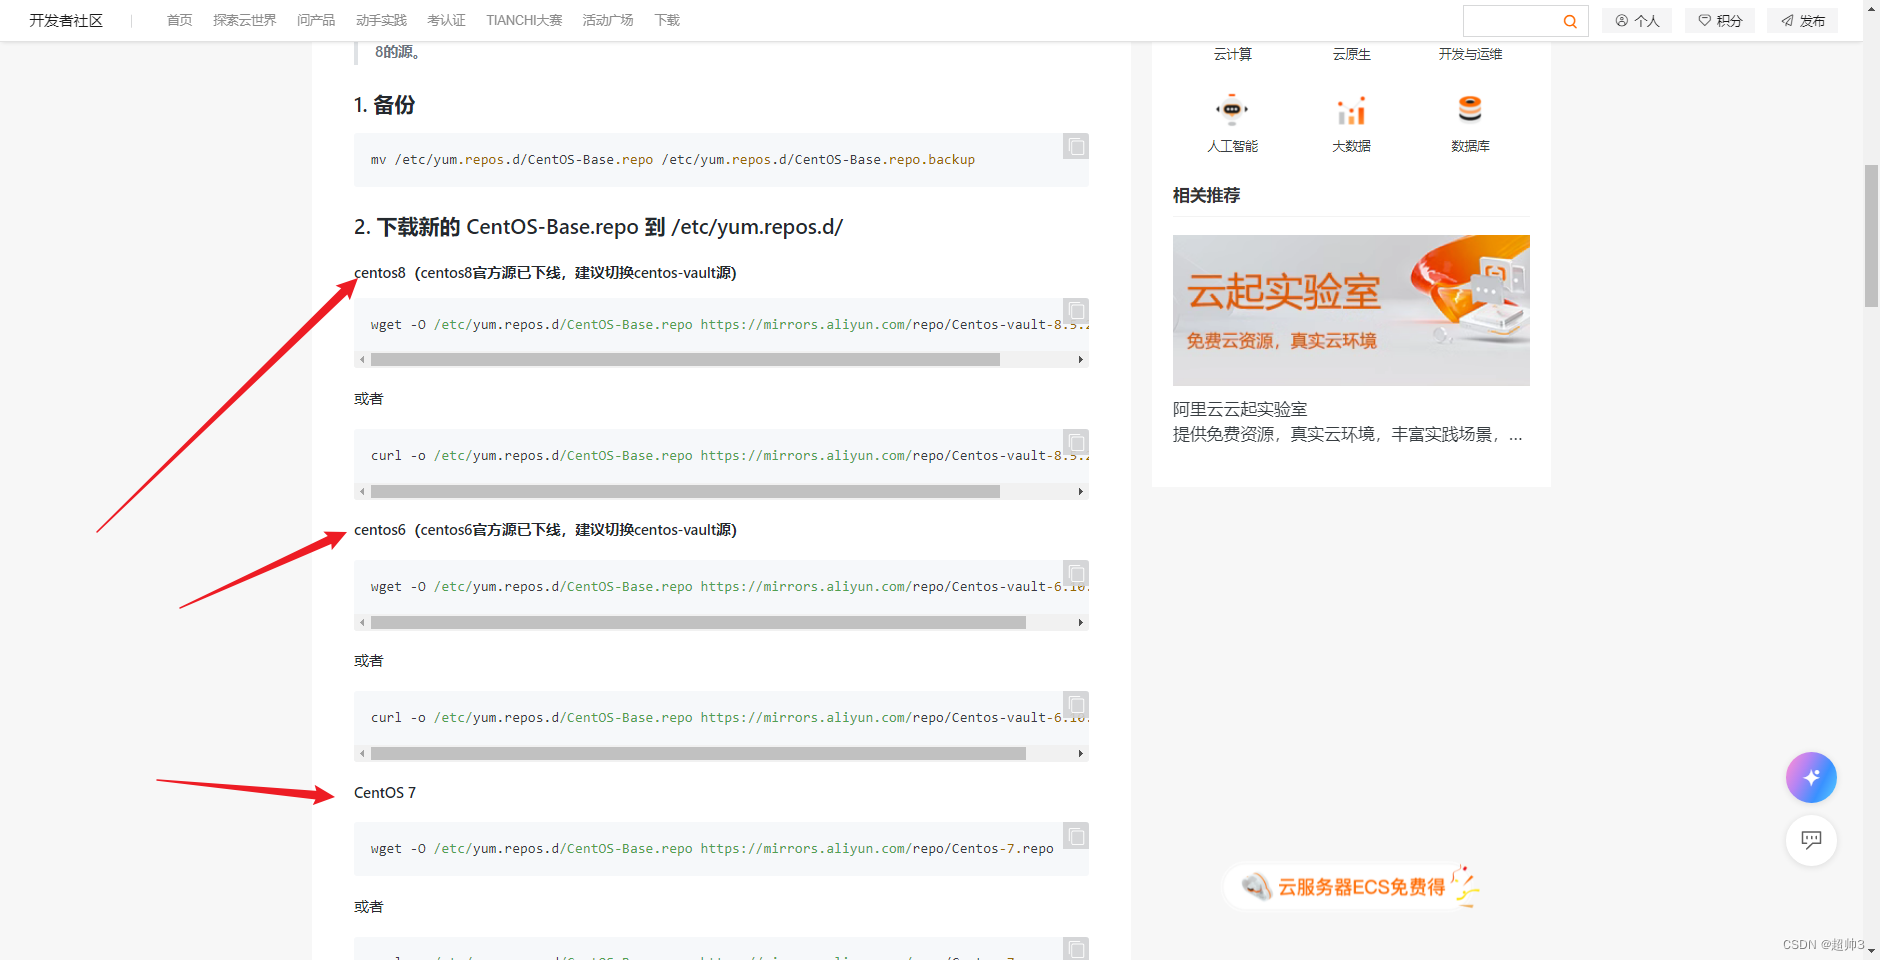Open the 云计算 category link
1880x960 pixels.
[x=1232, y=54]
